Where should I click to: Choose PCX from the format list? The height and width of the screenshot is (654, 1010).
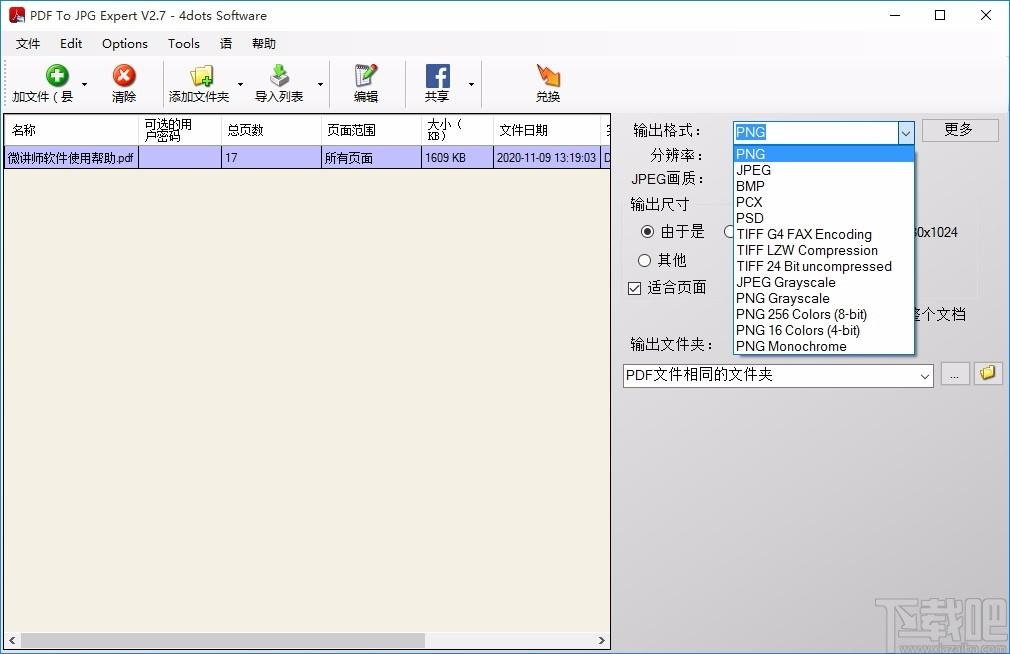point(824,202)
